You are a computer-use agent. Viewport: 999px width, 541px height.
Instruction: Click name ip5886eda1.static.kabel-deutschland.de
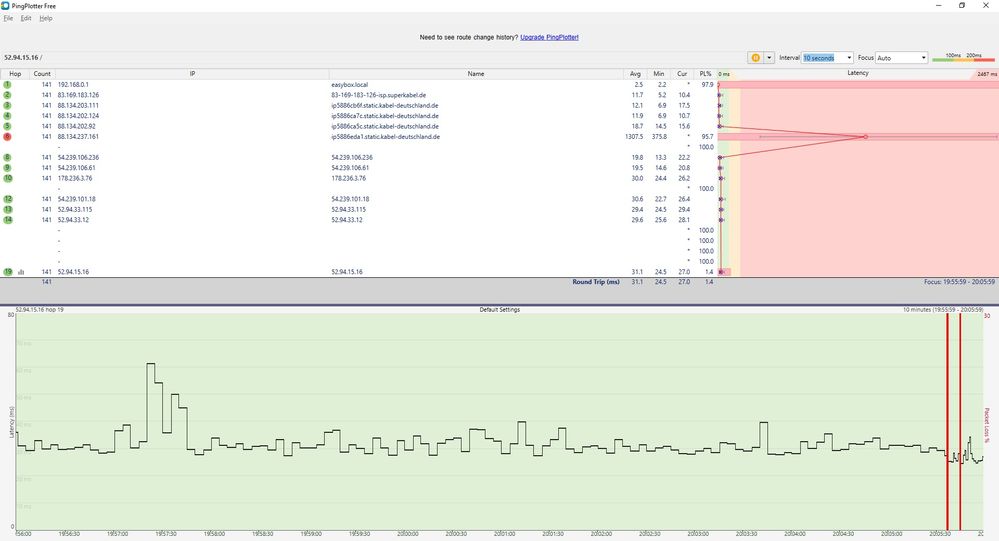click(x=385, y=136)
